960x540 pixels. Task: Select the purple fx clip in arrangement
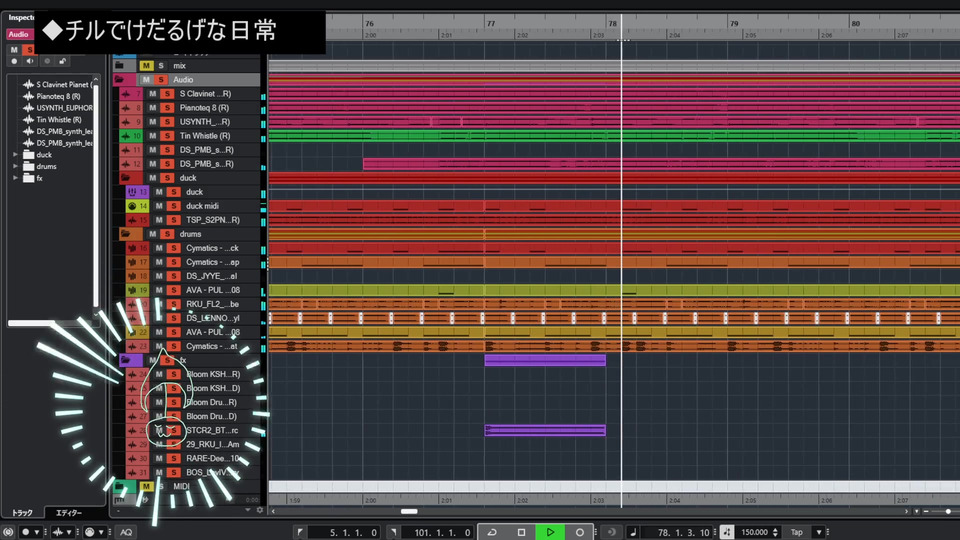point(545,360)
